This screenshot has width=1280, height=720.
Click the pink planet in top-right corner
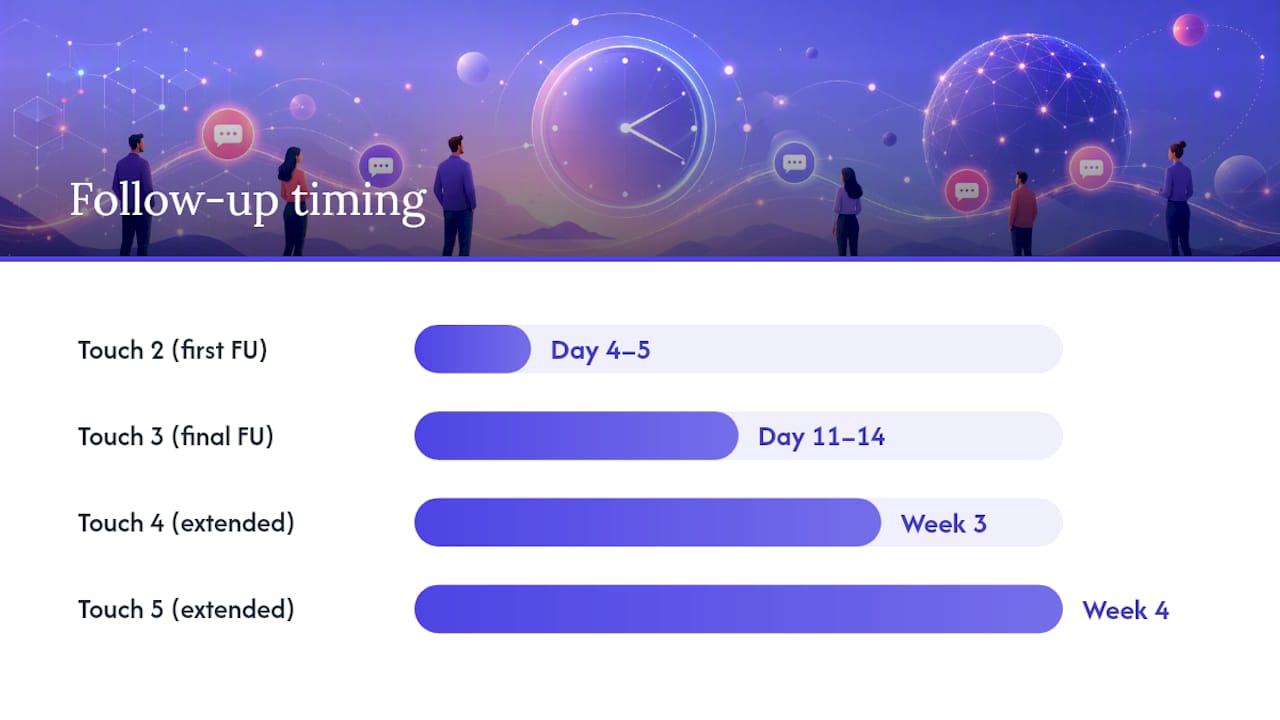click(x=1189, y=30)
